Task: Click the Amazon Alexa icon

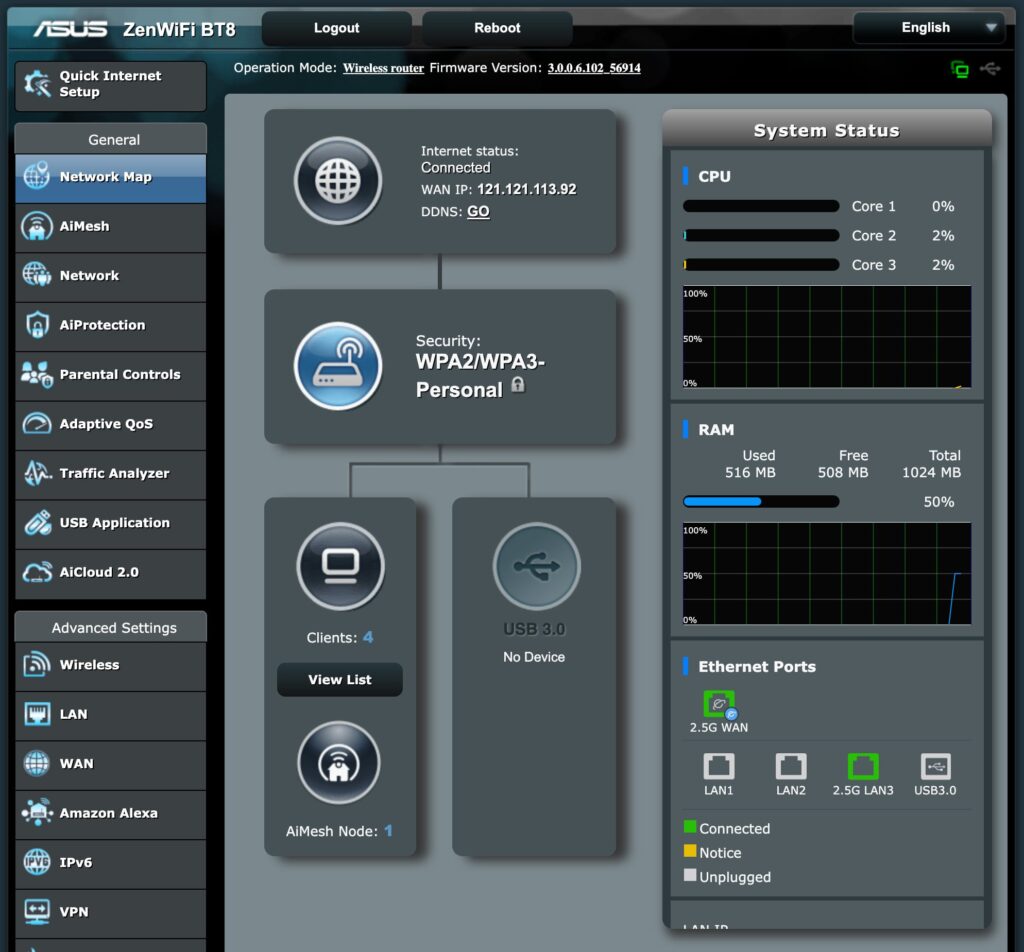Action: (x=37, y=813)
